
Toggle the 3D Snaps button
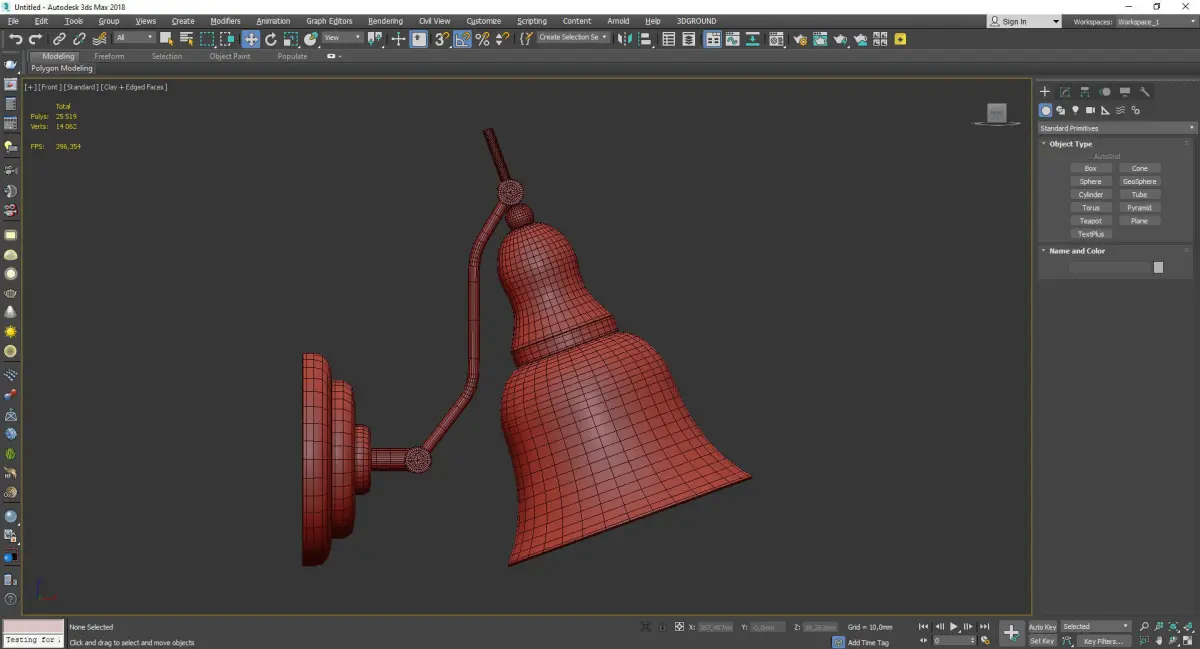pyautogui.click(x=440, y=39)
